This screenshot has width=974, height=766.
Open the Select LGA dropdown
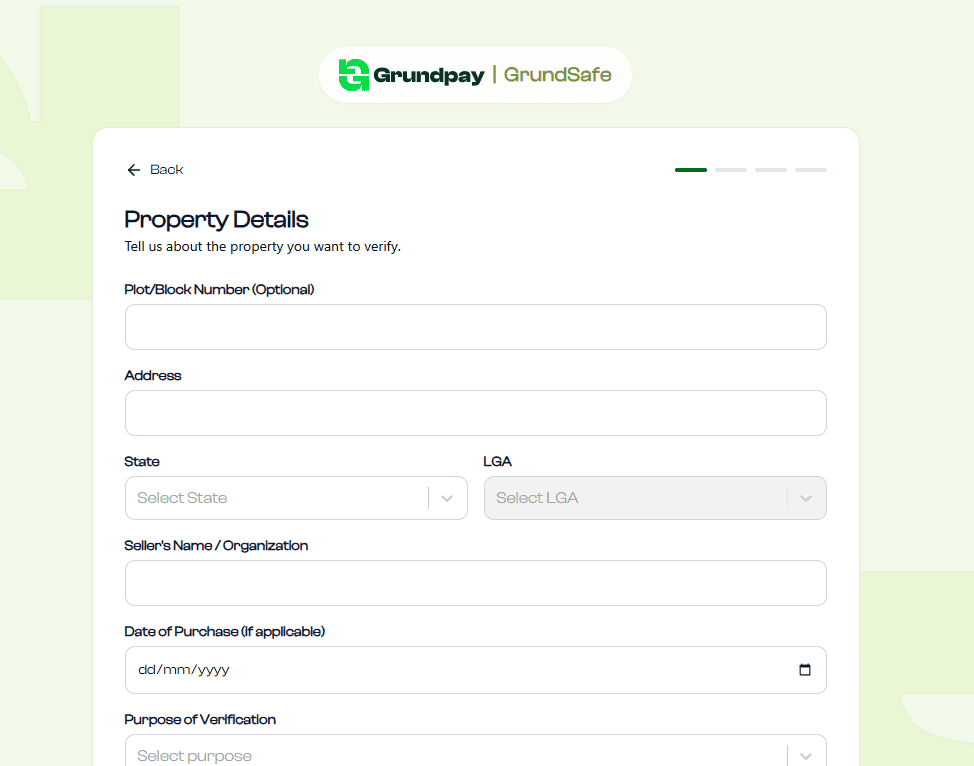(635, 498)
